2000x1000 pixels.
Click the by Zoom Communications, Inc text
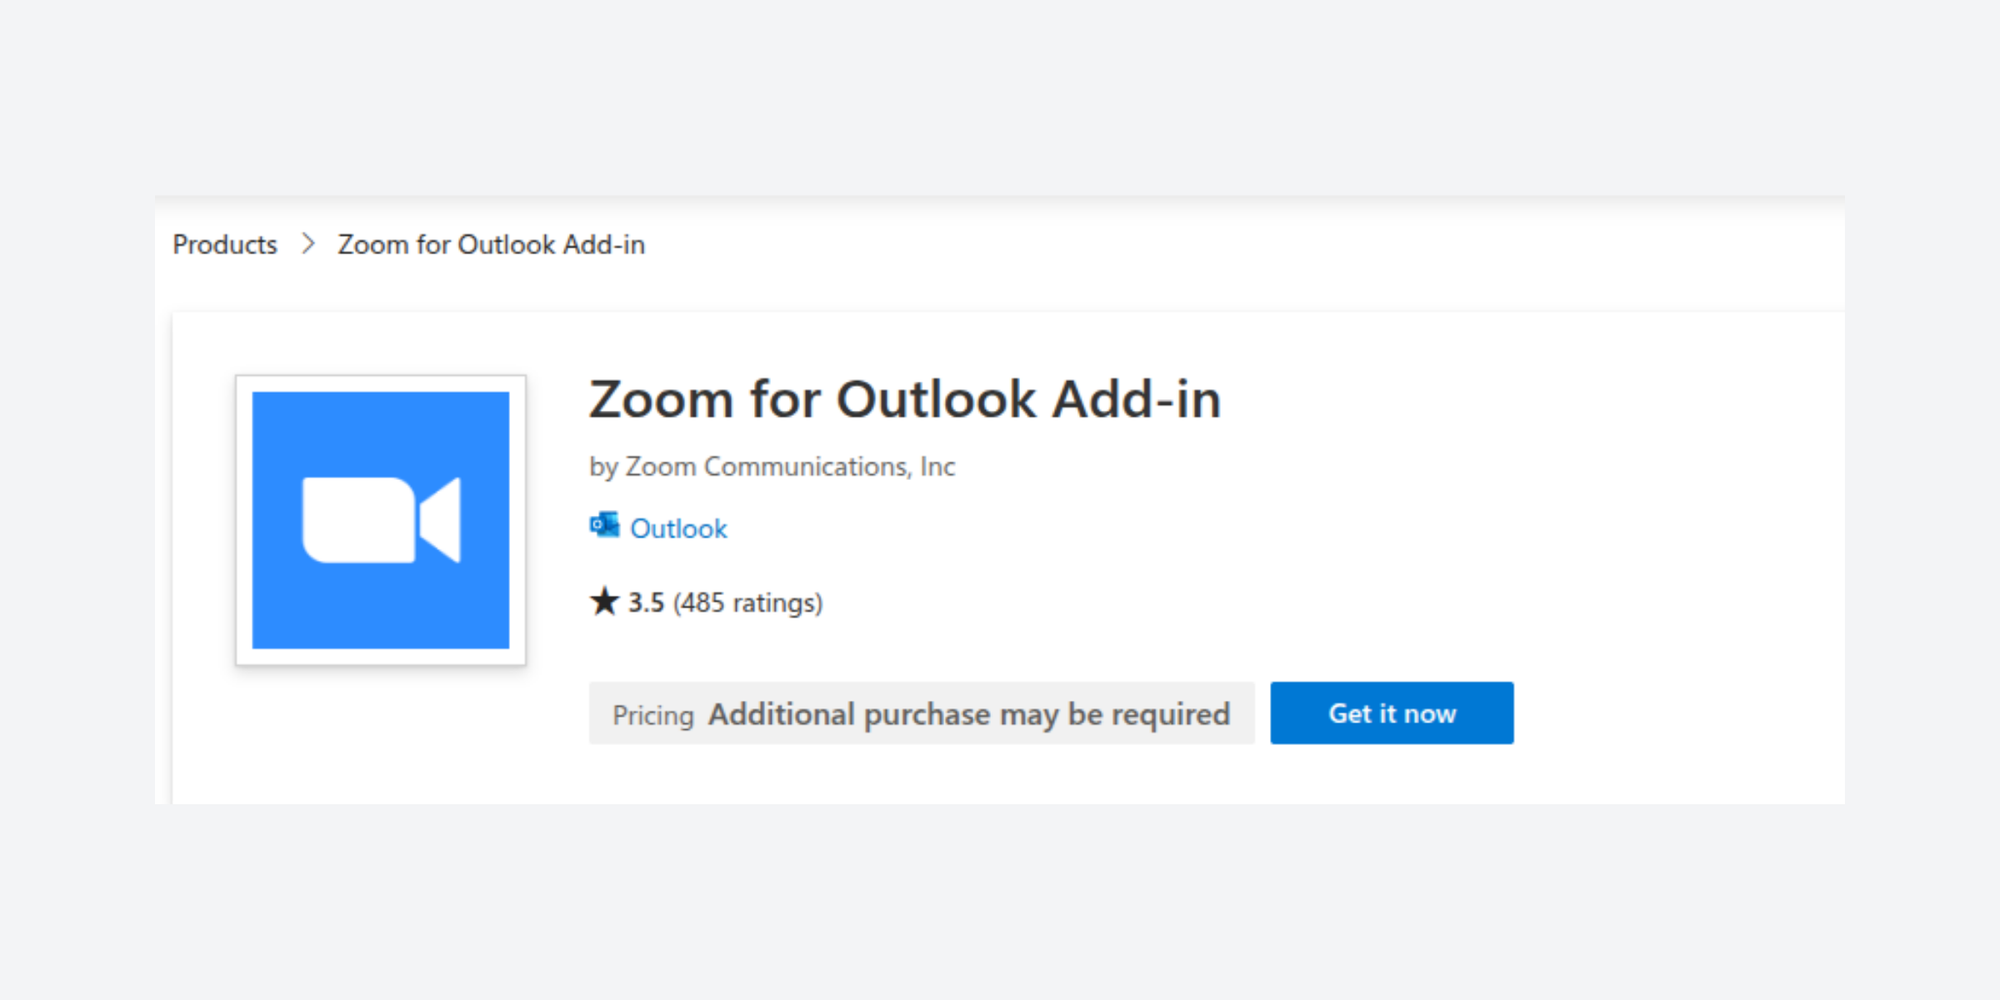772,467
